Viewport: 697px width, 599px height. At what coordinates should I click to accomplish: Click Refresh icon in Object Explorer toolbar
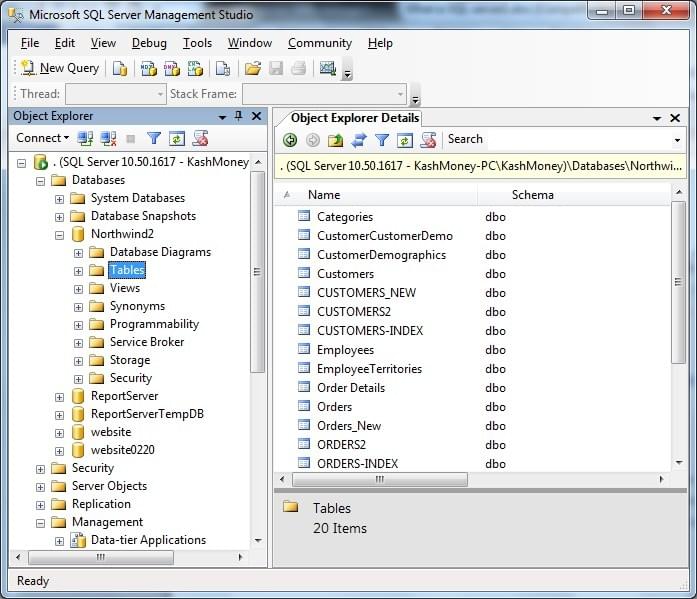(x=177, y=139)
